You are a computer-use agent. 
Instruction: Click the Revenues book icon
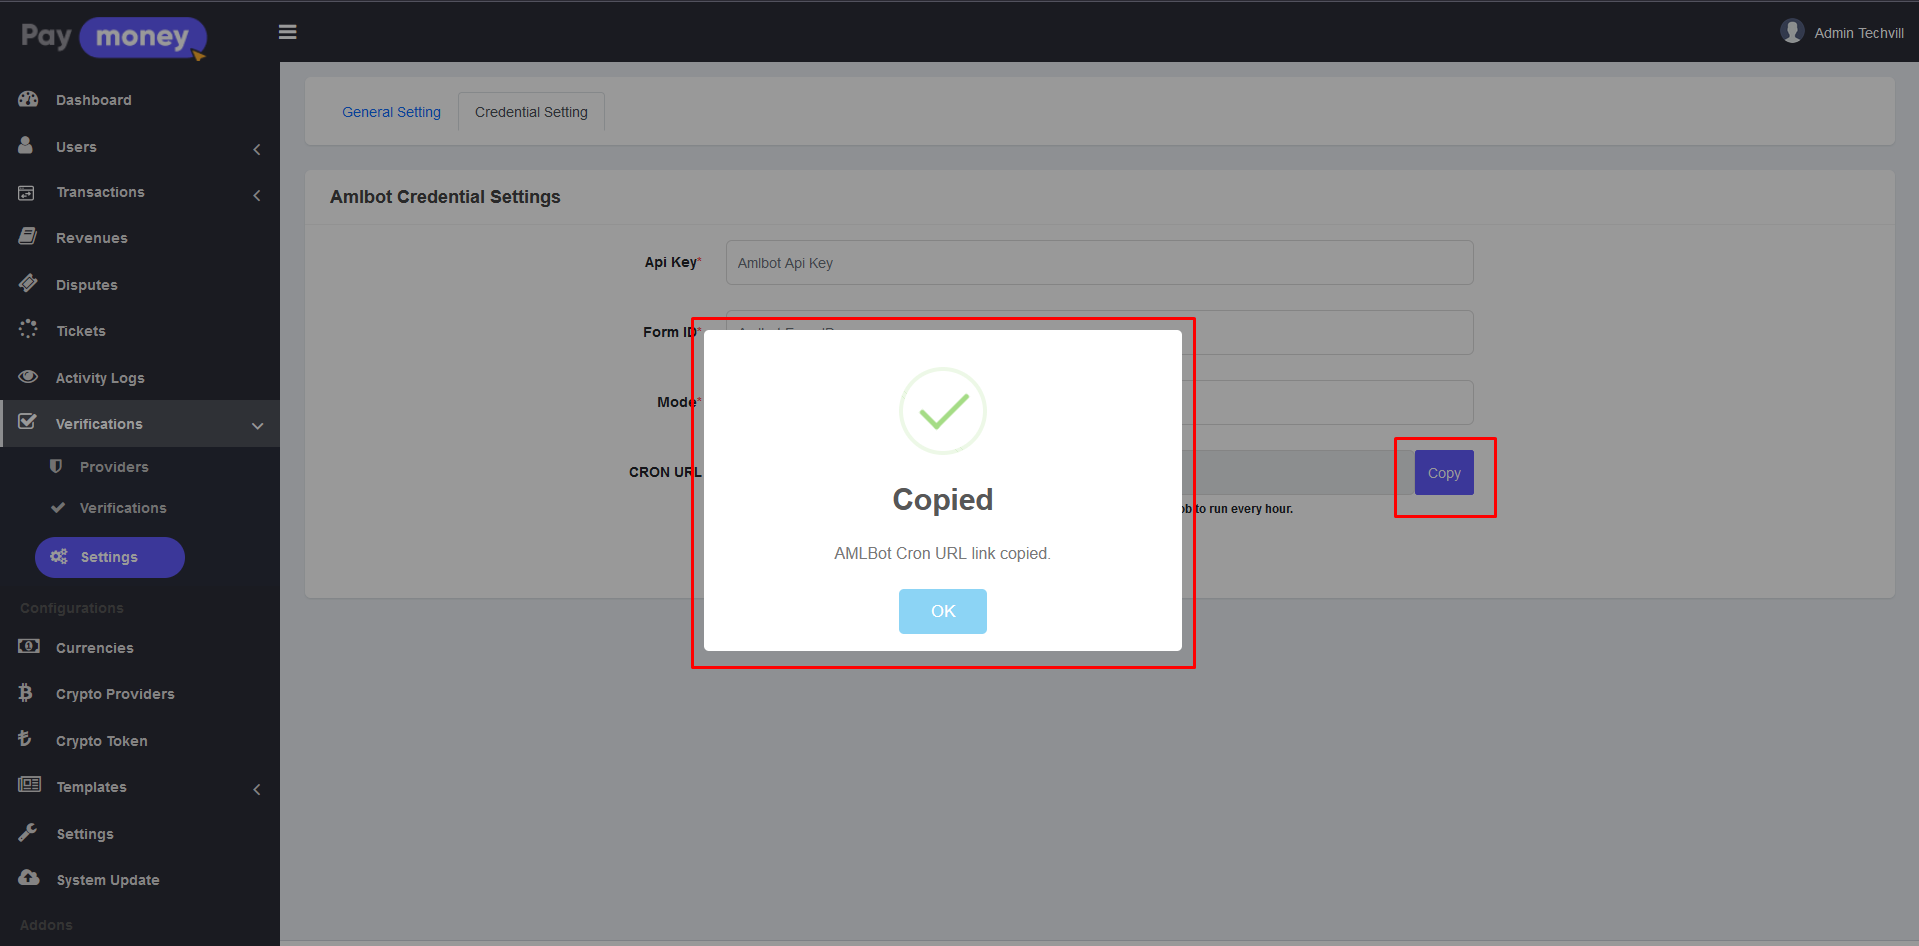coord(28,237)
